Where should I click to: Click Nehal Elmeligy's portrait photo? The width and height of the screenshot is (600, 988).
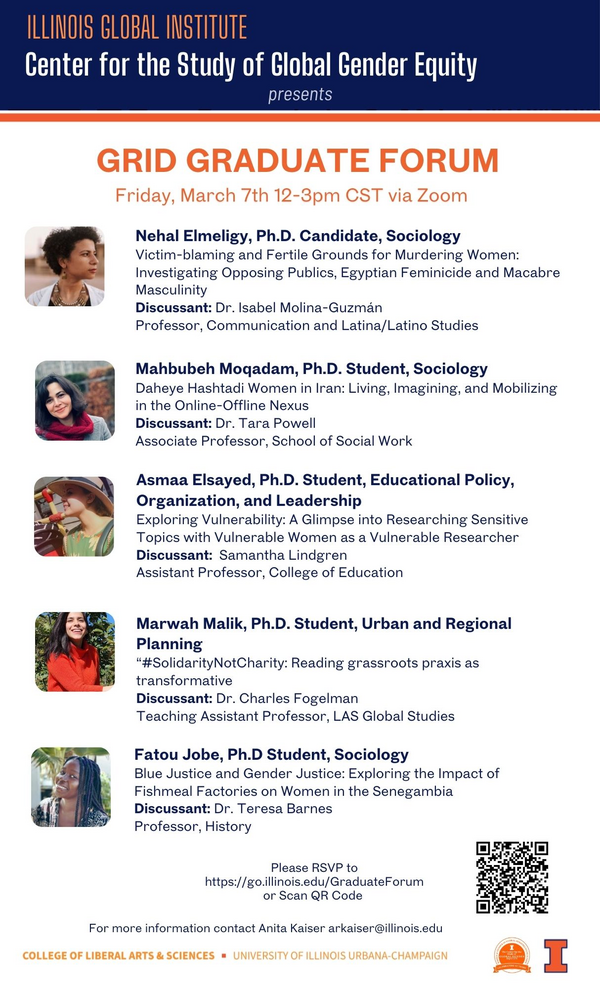click(64, 266)
